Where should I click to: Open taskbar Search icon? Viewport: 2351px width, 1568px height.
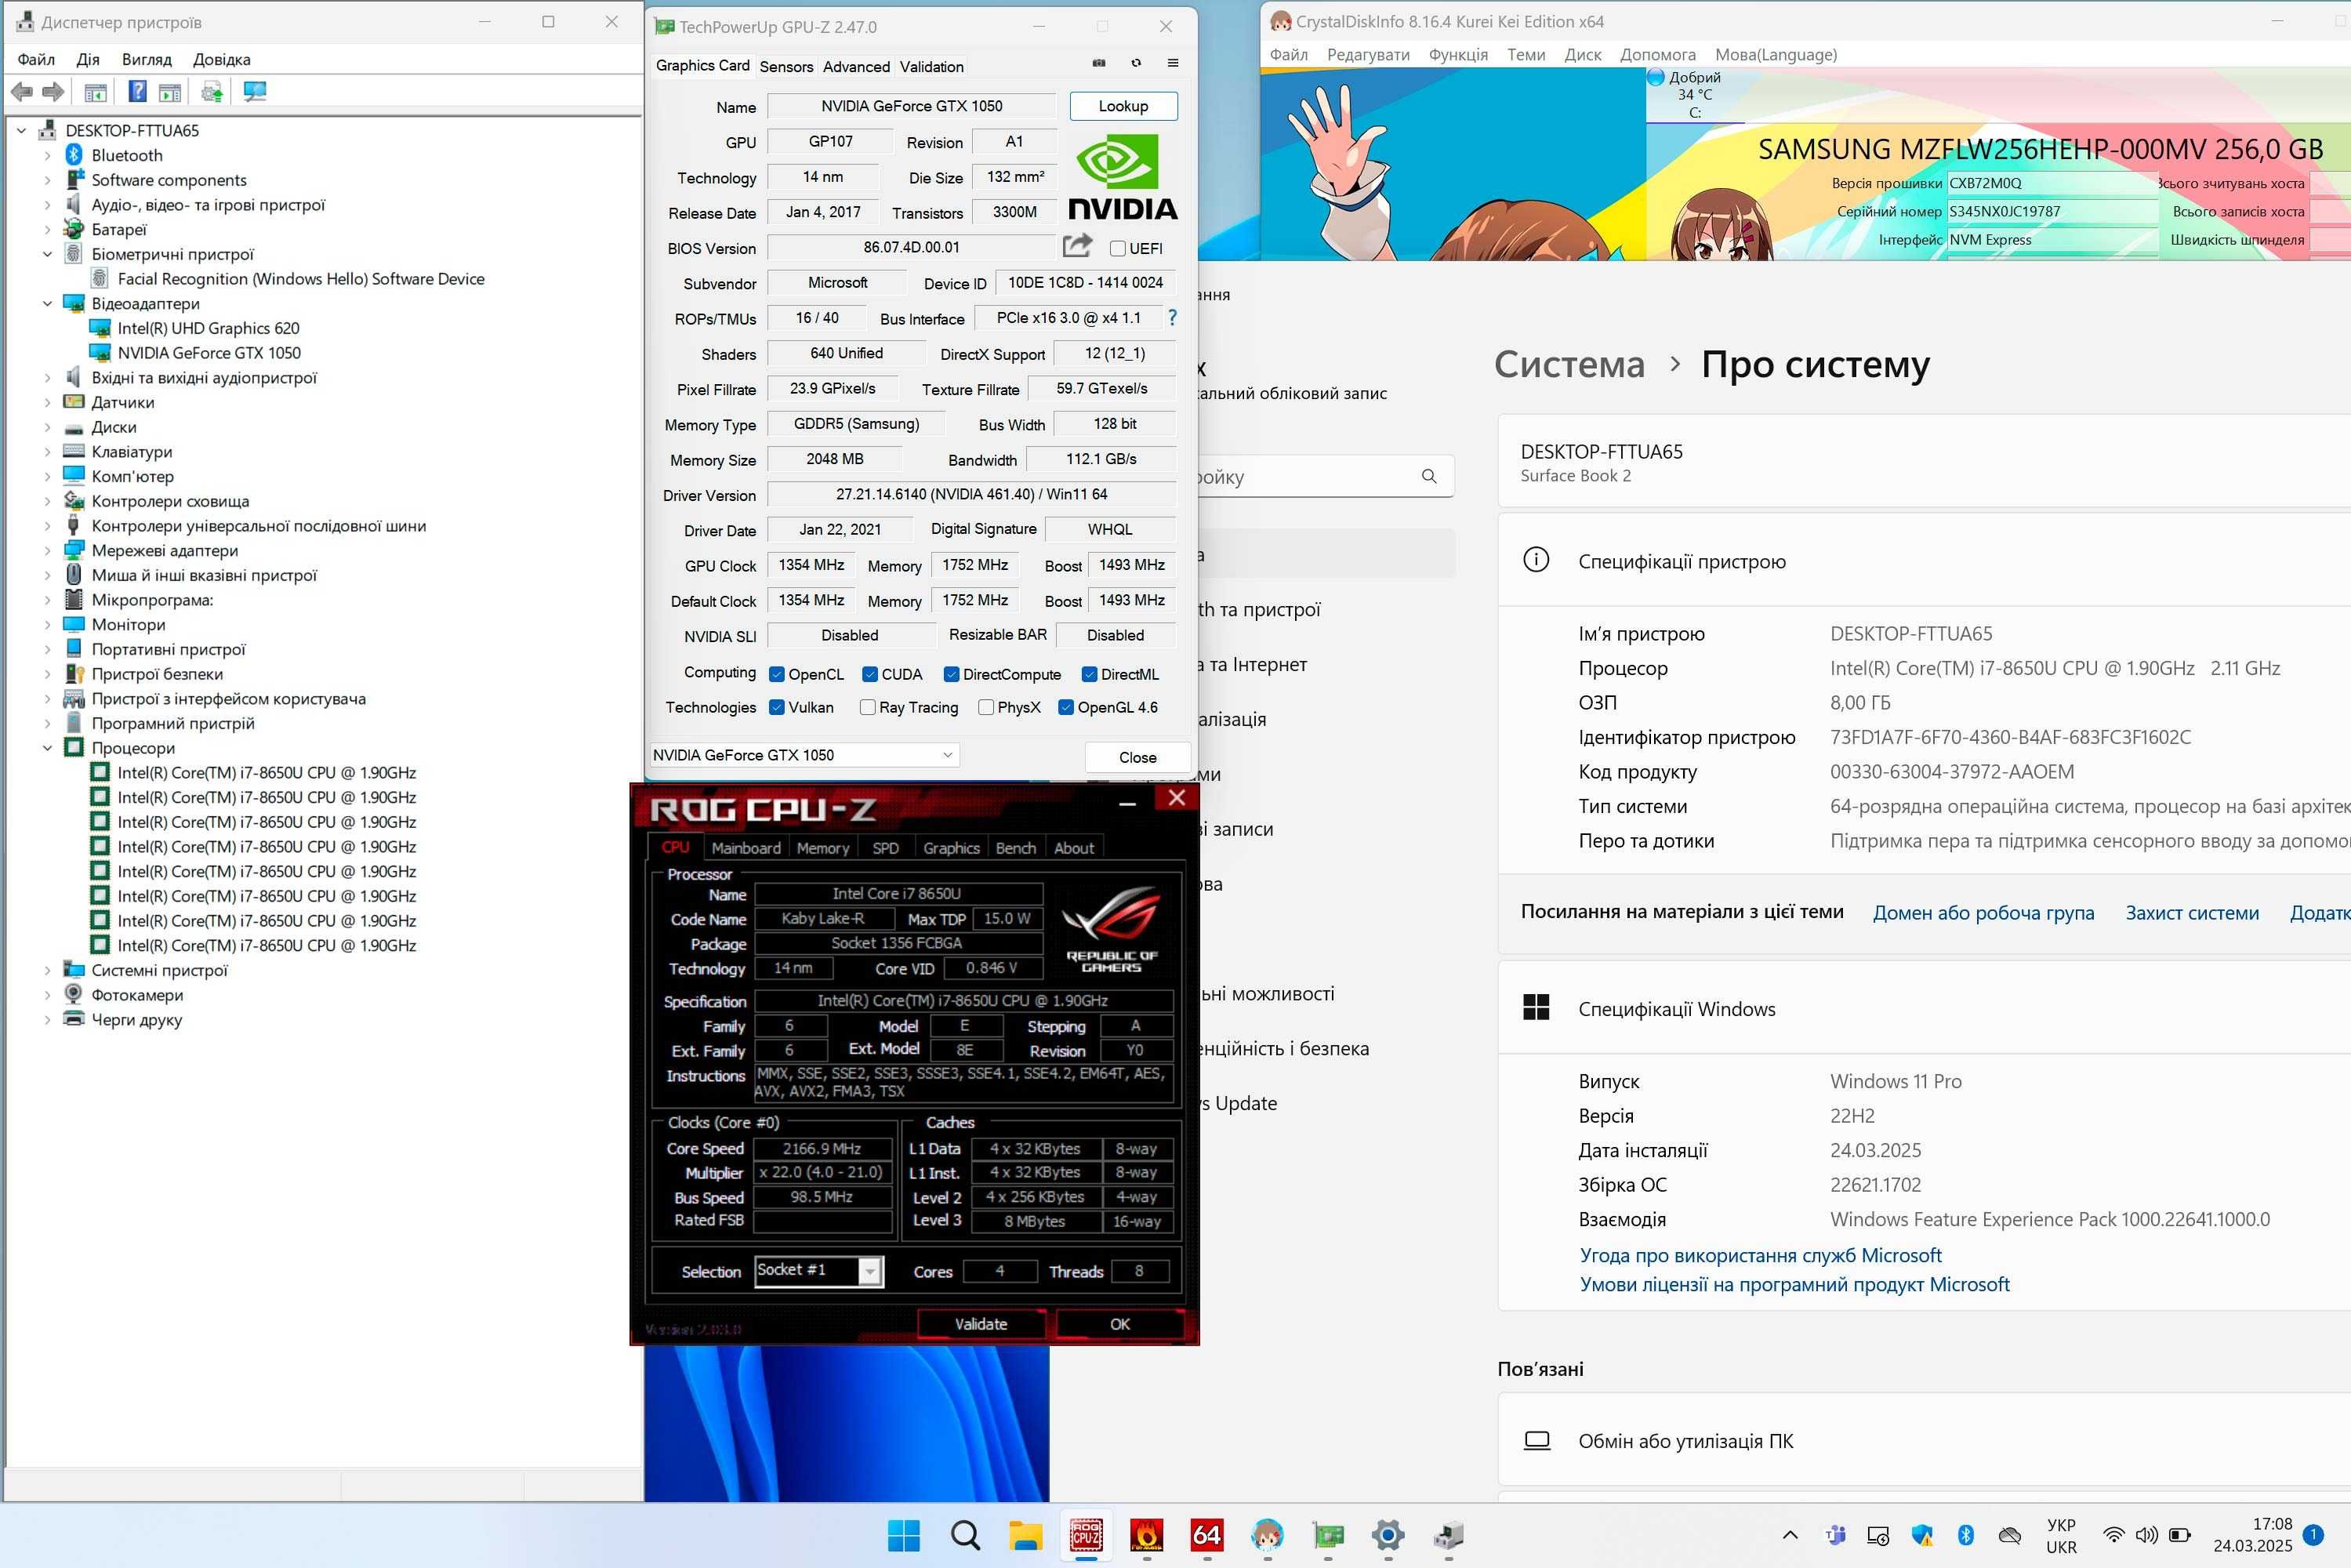(965, 1535)
